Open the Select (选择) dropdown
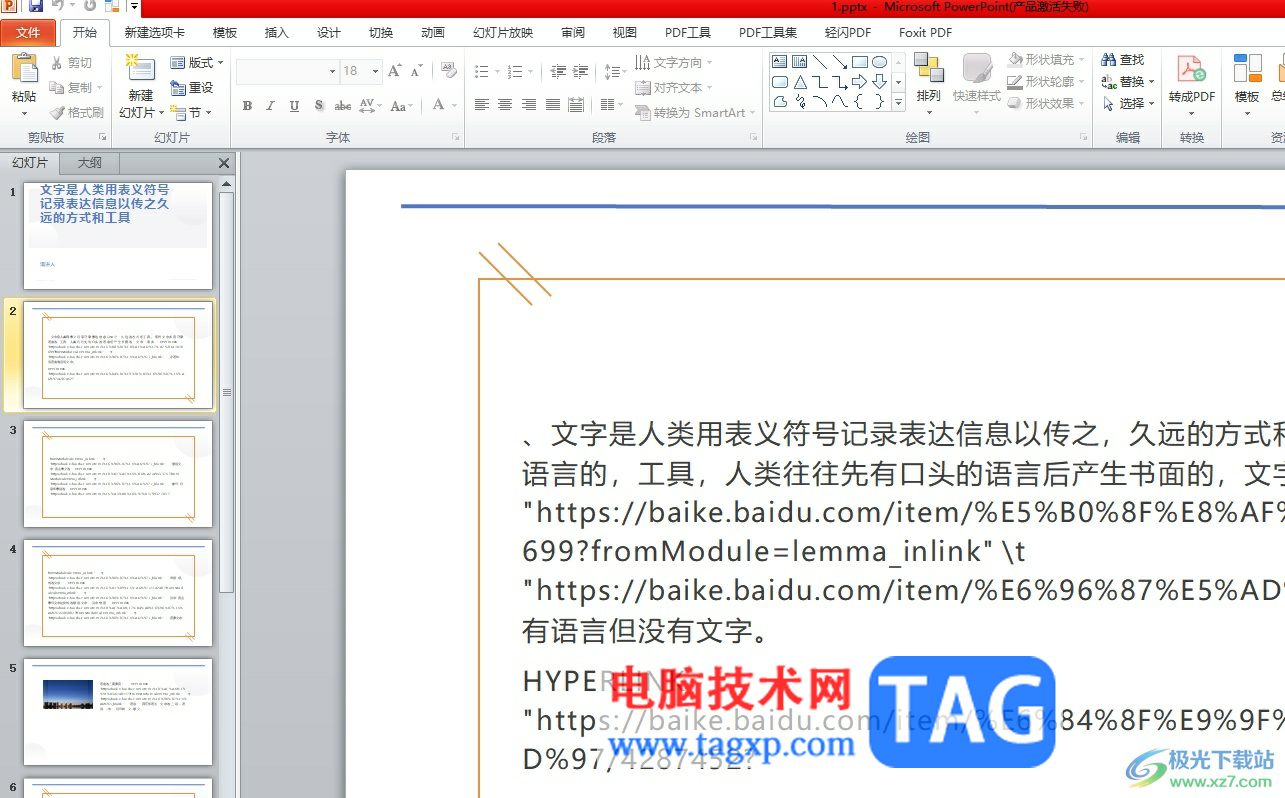Screen dimensions: 1285x798 point(1128,104)
